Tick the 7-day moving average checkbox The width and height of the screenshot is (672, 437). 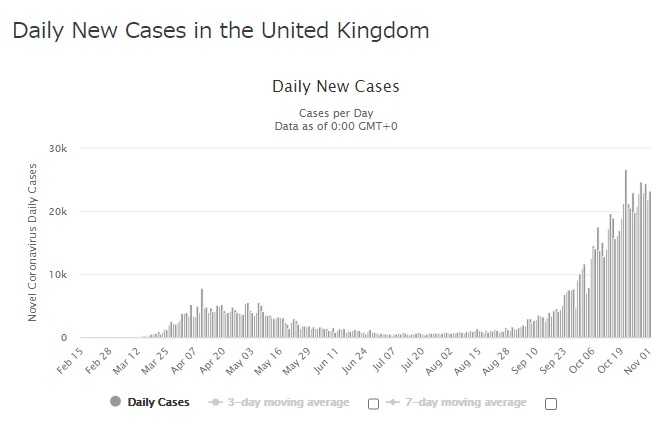(x=550, y=404)
